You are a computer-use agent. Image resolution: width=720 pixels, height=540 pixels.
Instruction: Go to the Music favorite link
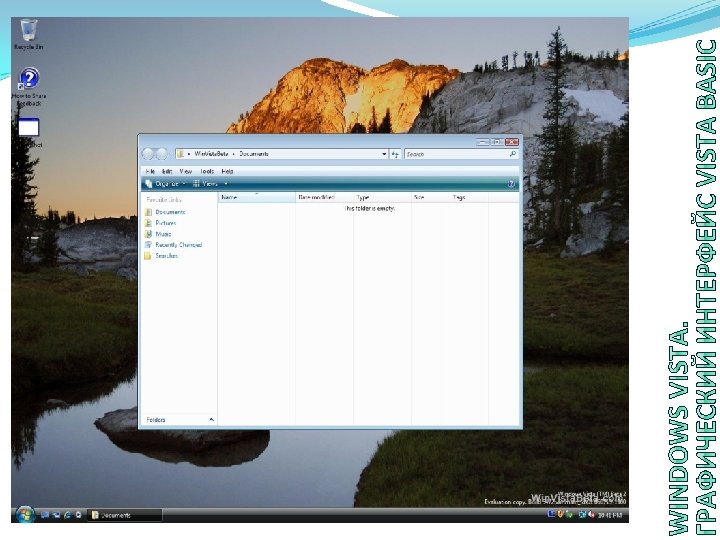pyautogui.click(x=163, y=234)
